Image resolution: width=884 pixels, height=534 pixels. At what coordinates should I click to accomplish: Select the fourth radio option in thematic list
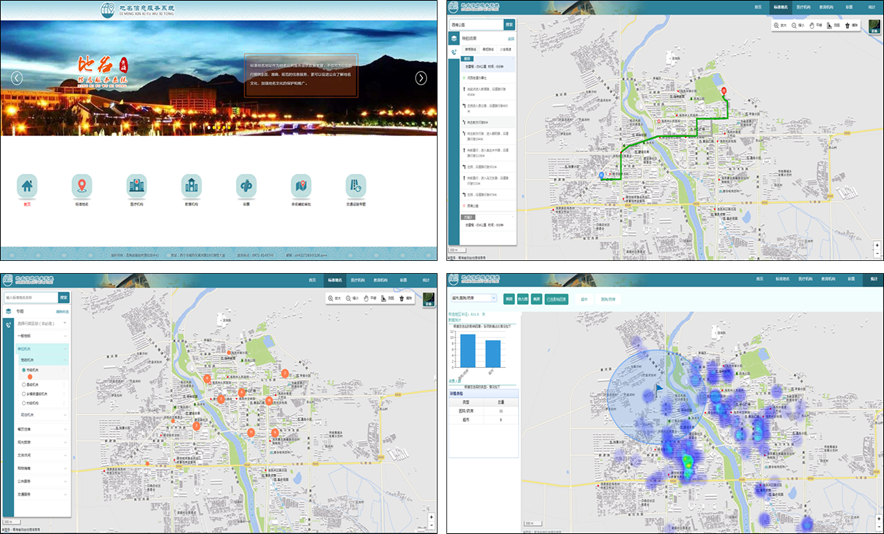(24, 403)
